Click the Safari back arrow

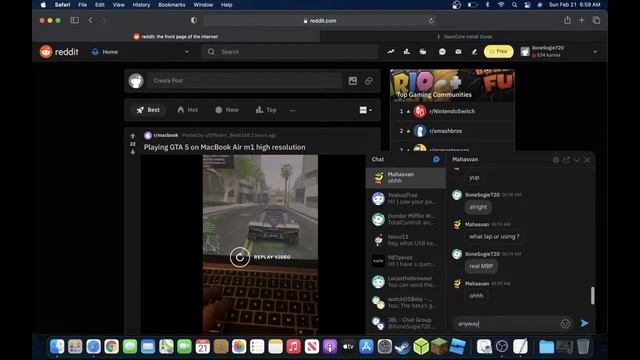(91, 20)
